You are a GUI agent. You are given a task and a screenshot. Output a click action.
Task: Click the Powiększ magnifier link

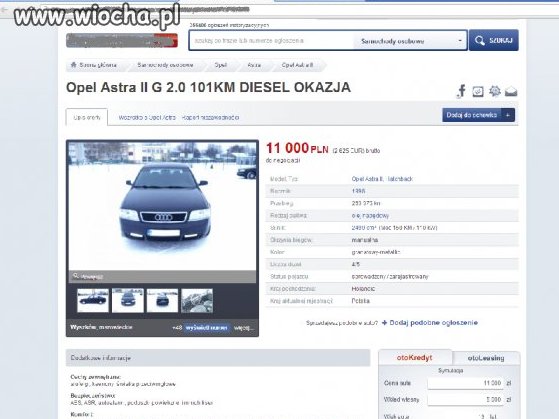(x=88, y=276)
